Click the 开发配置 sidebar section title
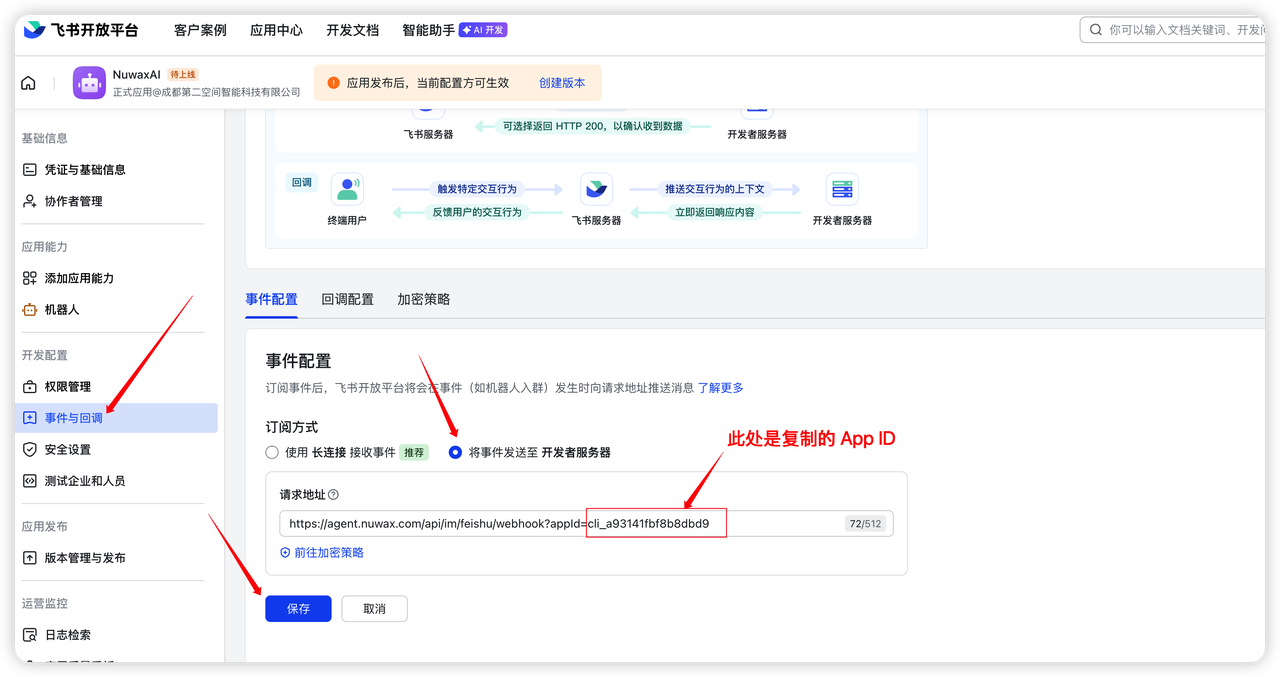This screenshot has width=1280, height=677. (x=45, y=355)
